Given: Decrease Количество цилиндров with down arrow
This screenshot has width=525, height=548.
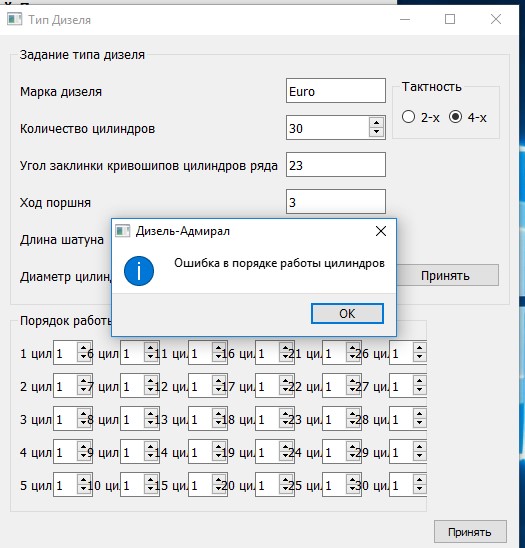Looking at the screenshot, I should [376, 132].
